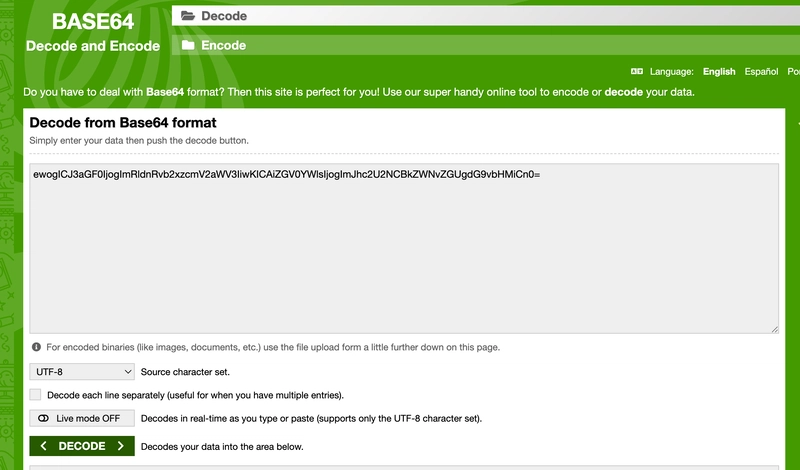
Task: Click inside the Base64 input text area
Action: tap(404, 249)
